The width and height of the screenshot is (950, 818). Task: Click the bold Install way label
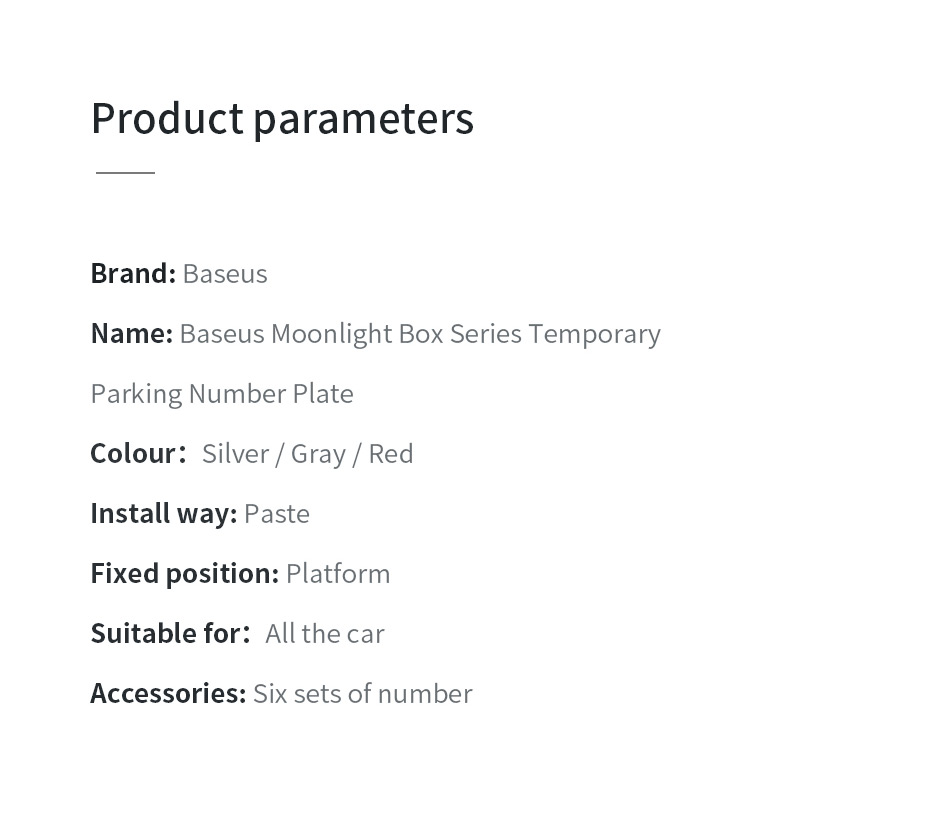[163, 513]
